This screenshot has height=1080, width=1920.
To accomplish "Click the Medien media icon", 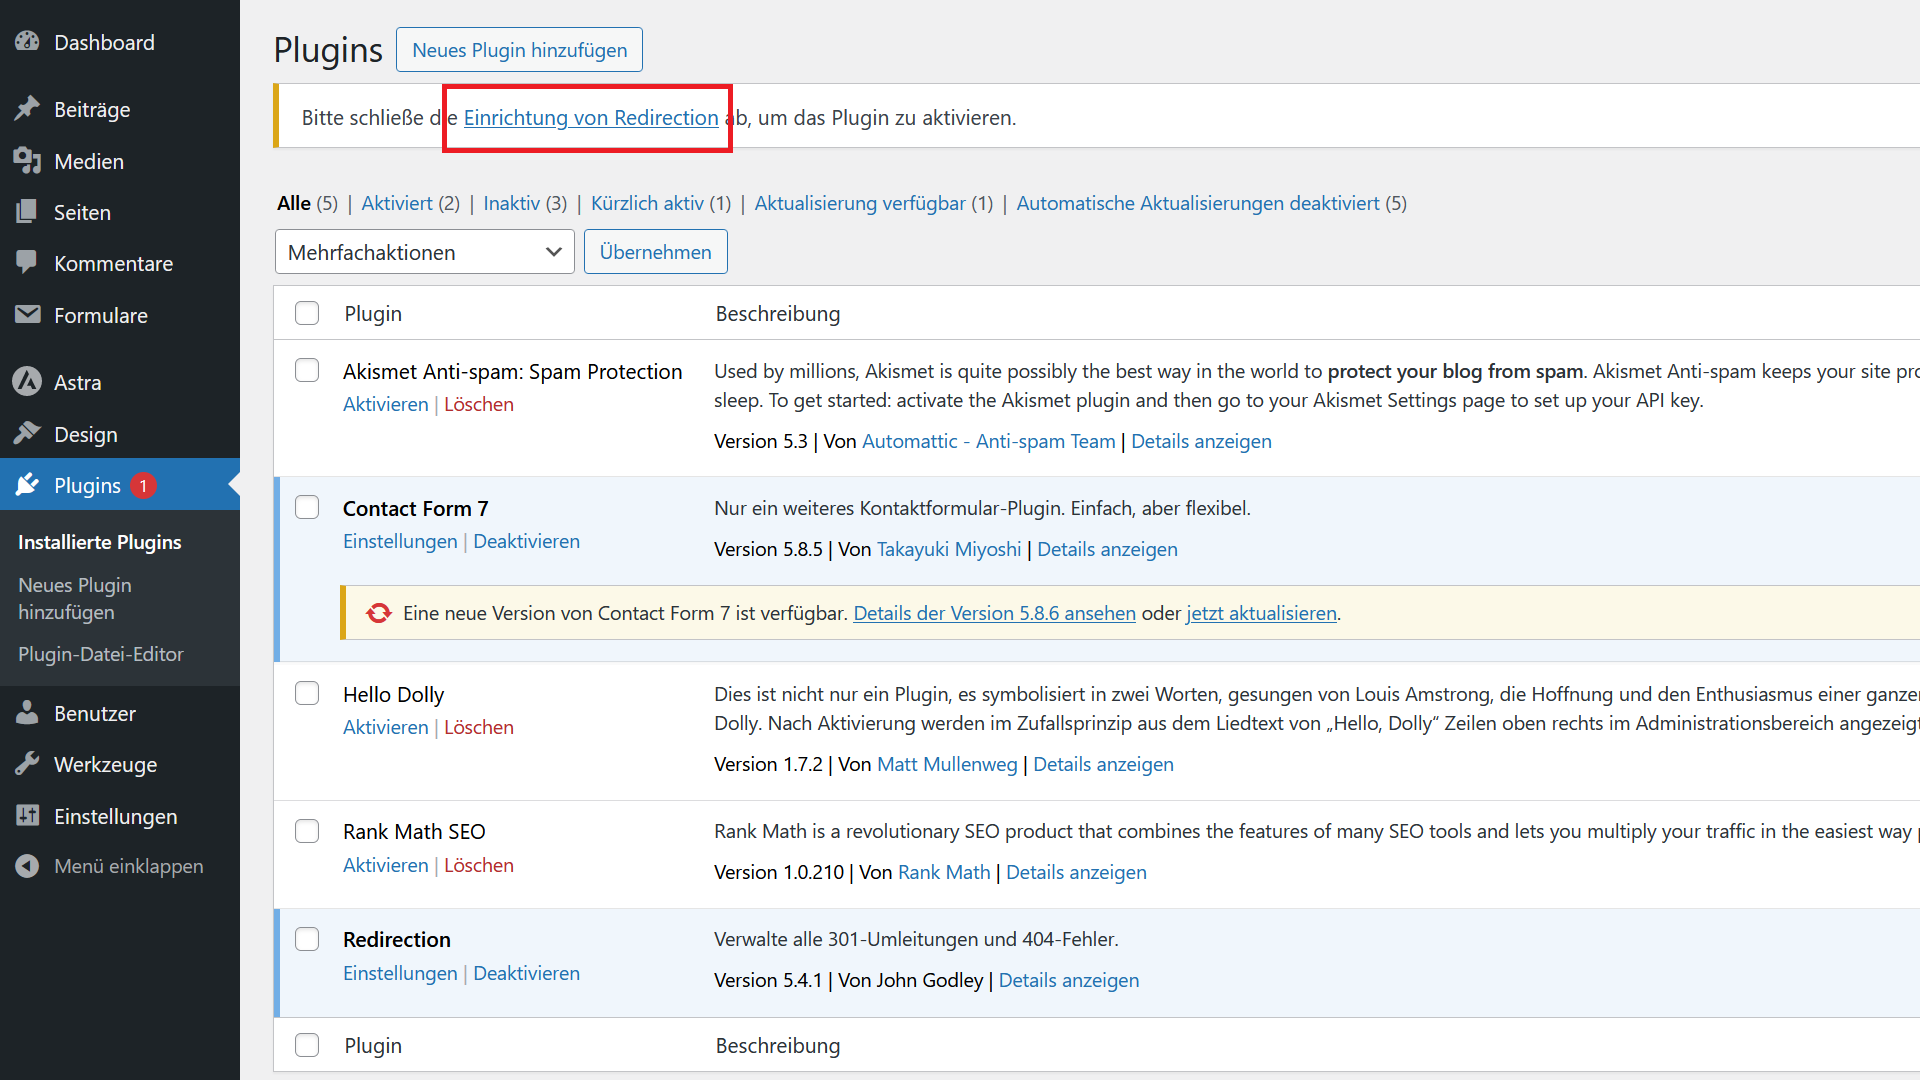I will [x=27, y=161].
